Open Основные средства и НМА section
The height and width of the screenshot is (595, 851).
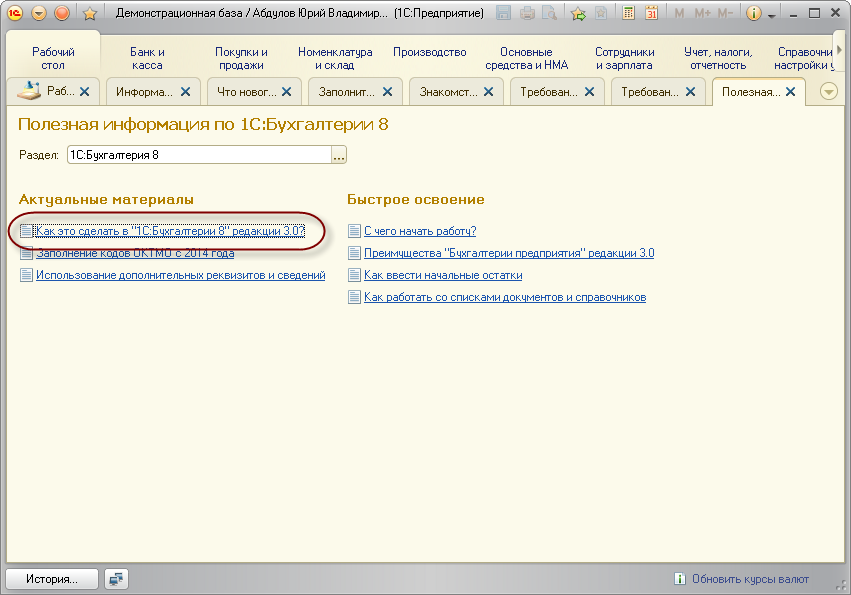click(x=526, y=59)
